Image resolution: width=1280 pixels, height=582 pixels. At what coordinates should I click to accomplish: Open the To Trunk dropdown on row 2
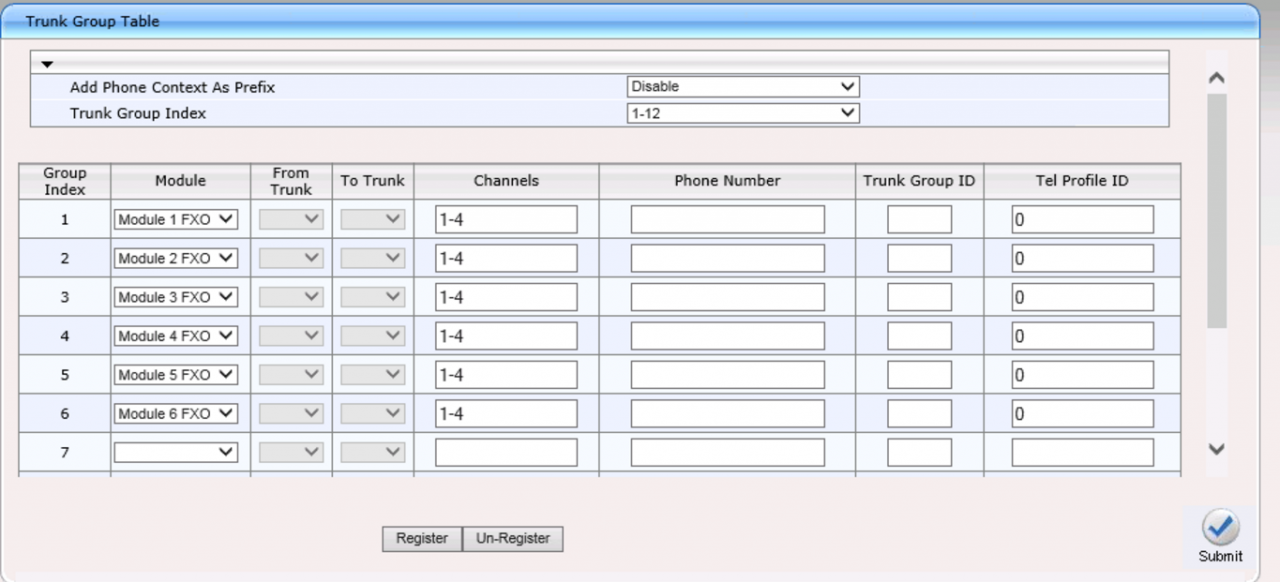[x=371, y=257]
